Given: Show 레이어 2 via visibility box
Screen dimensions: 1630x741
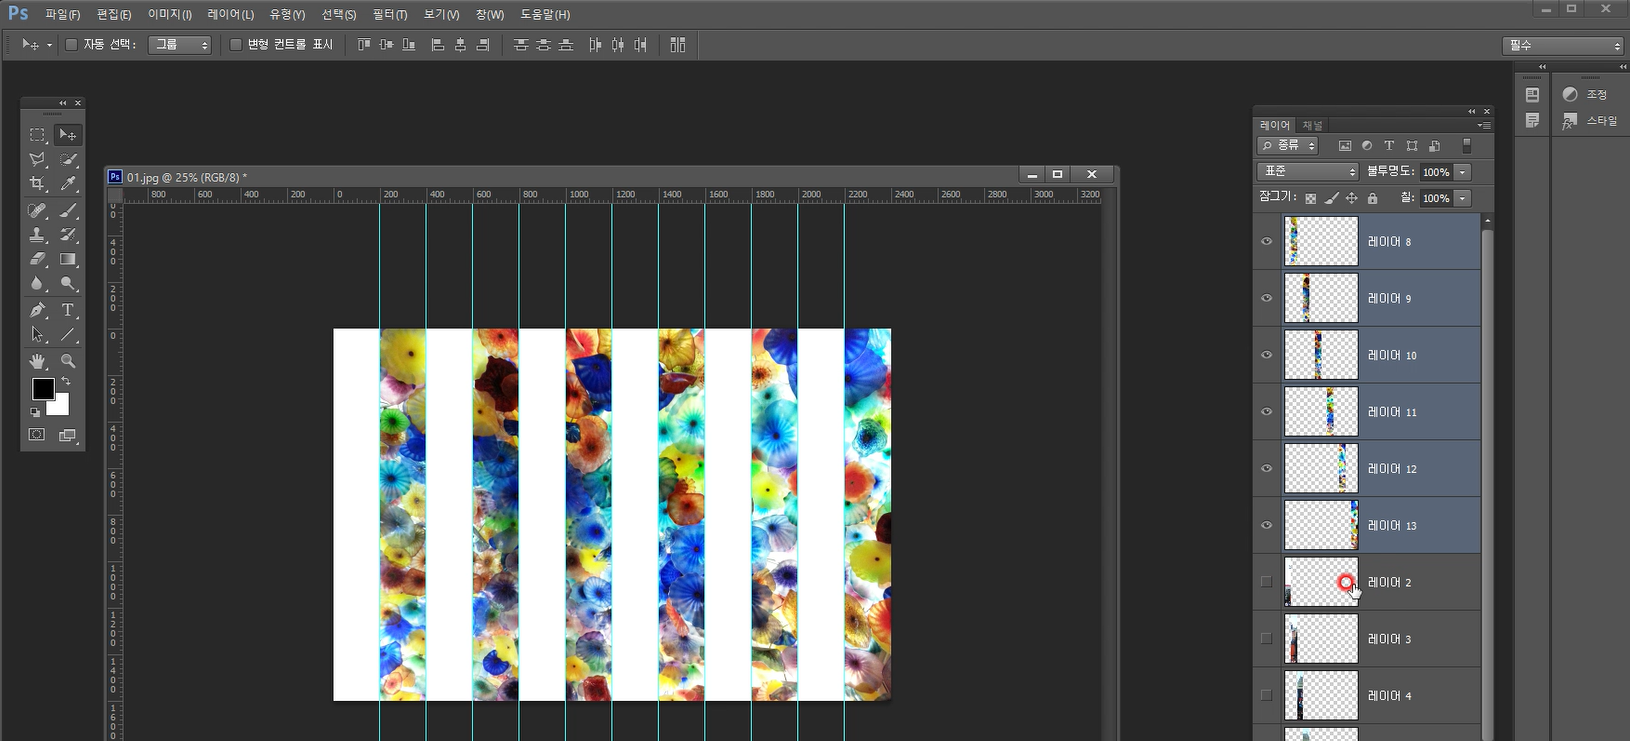Looking at the screenshot, I should tap(1267, 582).
